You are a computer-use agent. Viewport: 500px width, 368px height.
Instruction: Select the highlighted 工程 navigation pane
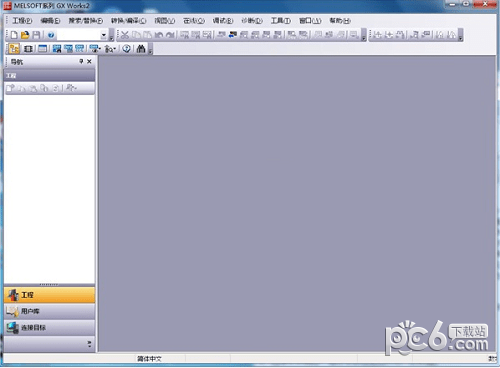click(49, 295)
